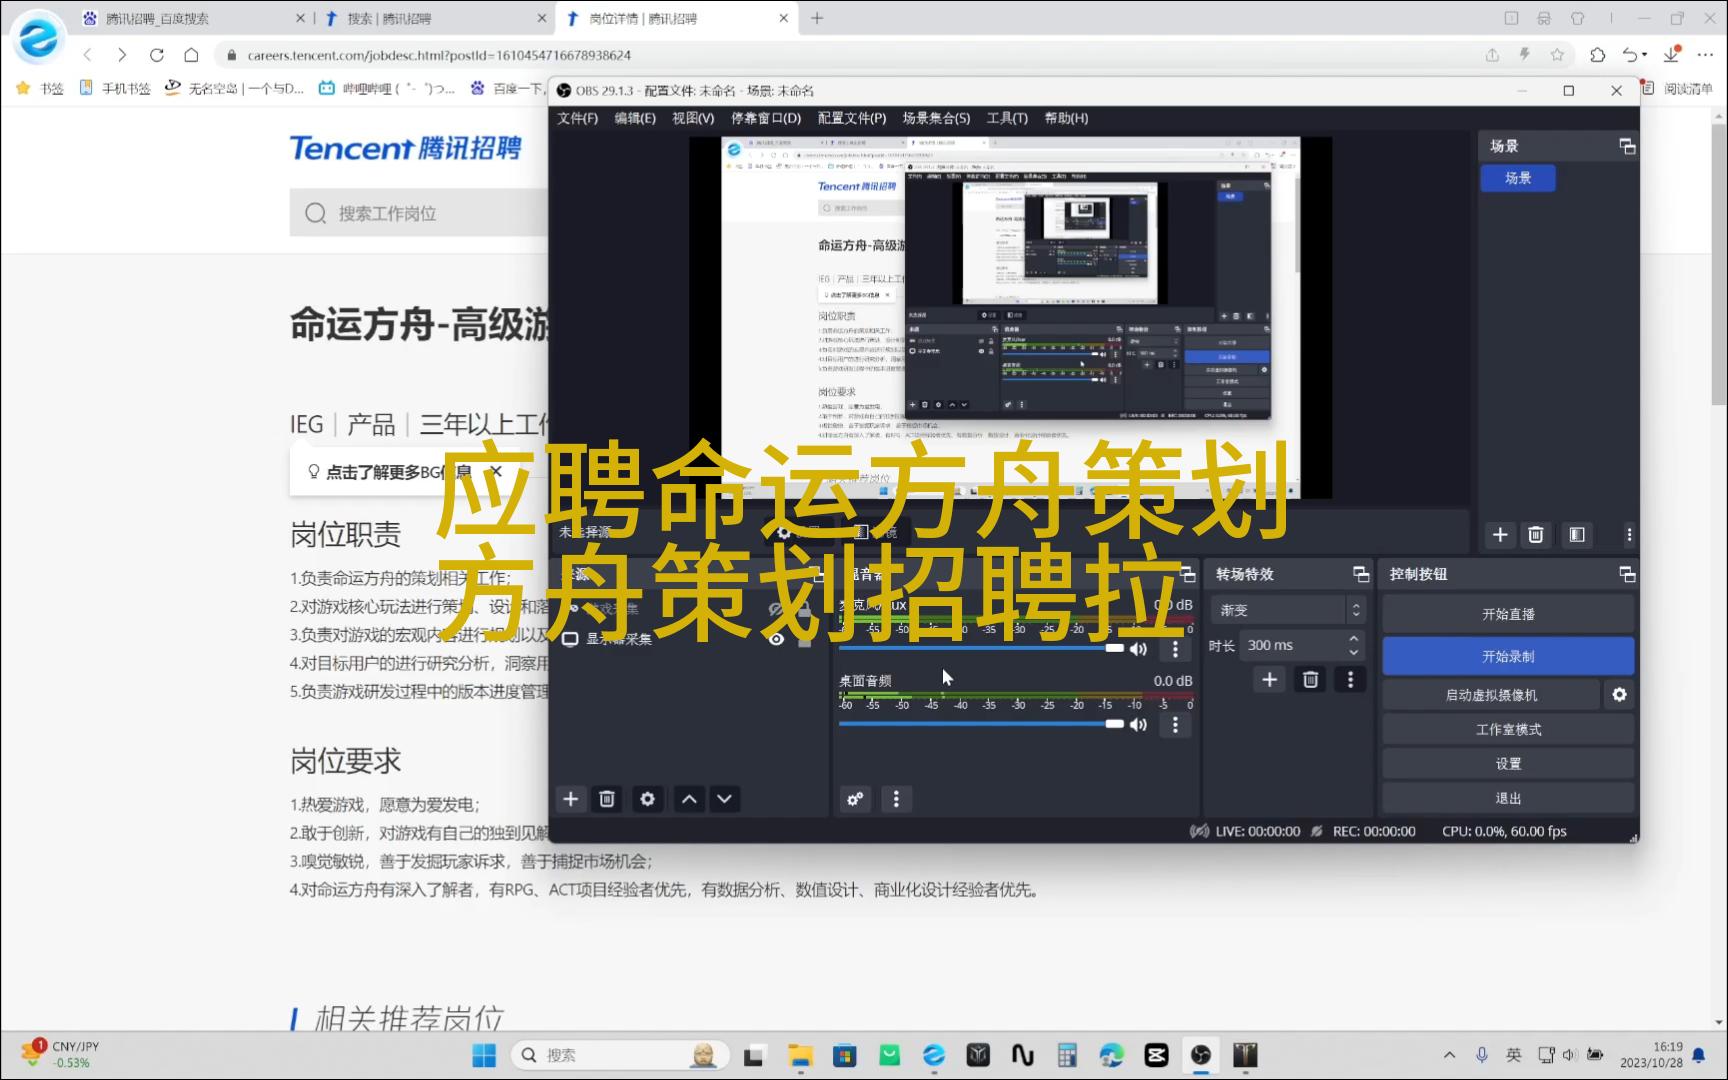Open the 哔哩哔哩 bookmark
Screen dimensions: 1728x1080
[386, 88]
